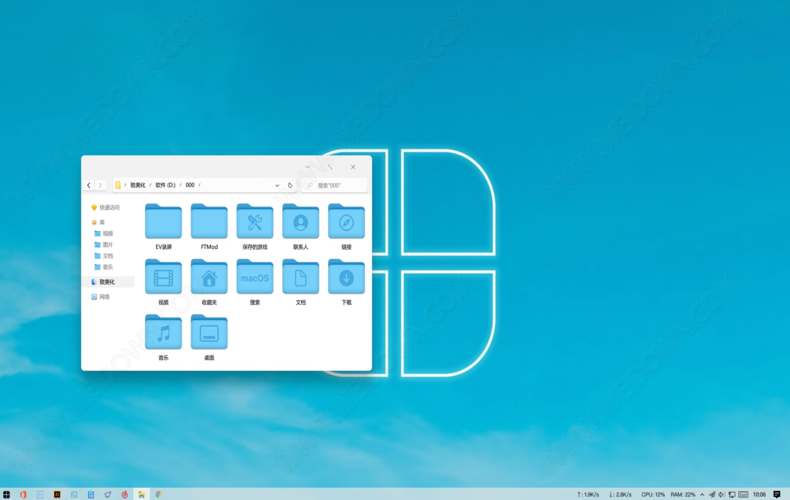The width and height of the screenshot is (790, 500).
Task: Click the download speed 2.8K/s indicator
Action: [620, 494]
